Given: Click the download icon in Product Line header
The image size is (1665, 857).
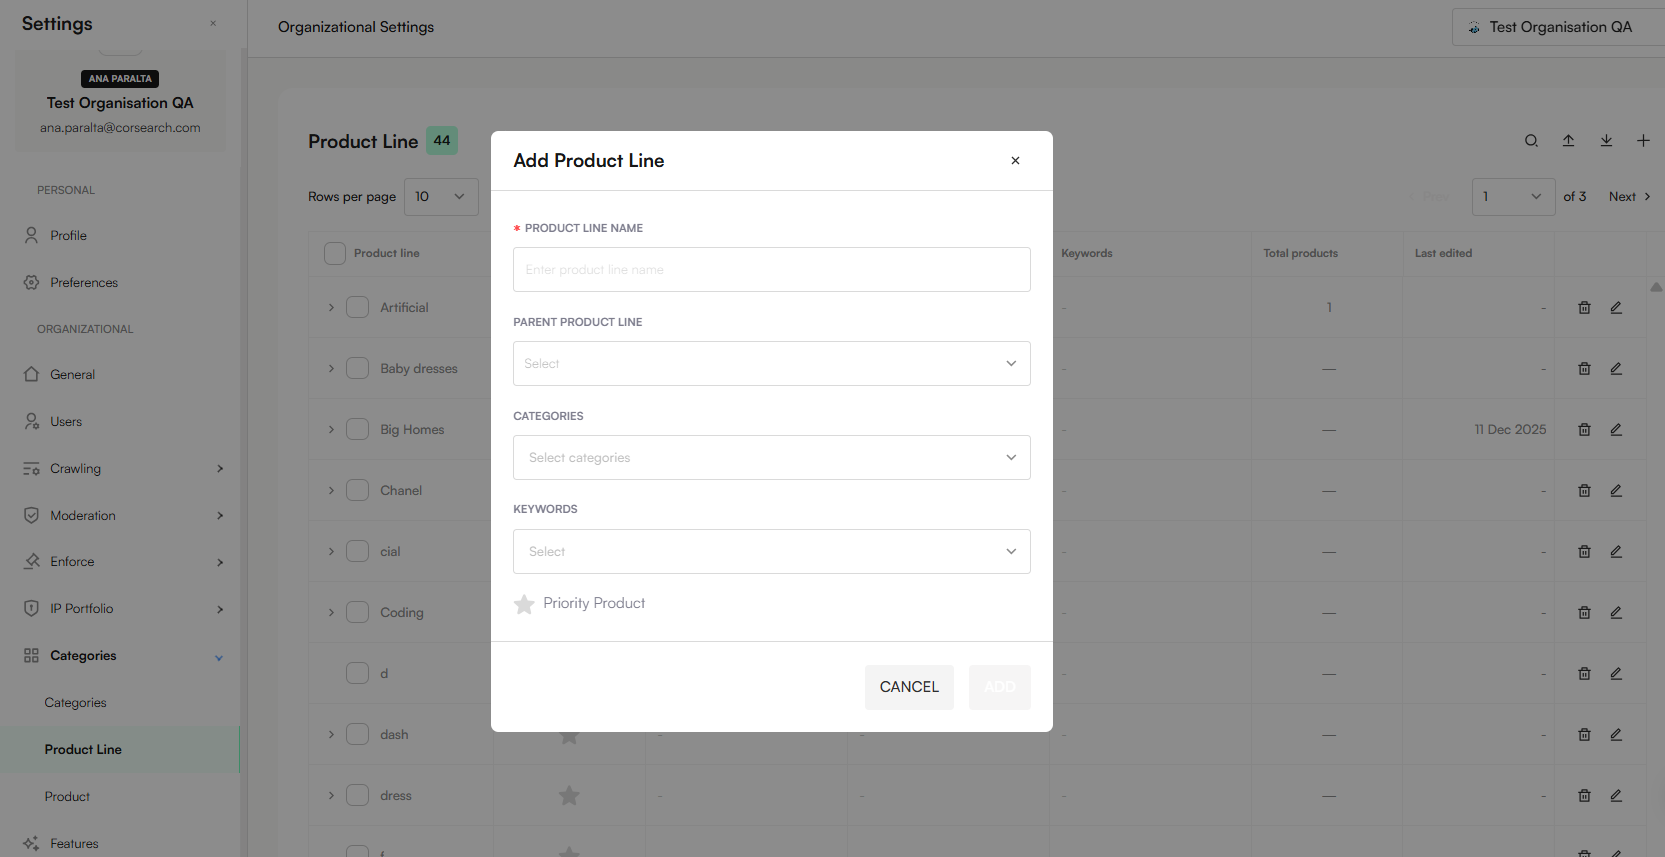Looking at the screenshot, I should tap(1606, 141).
